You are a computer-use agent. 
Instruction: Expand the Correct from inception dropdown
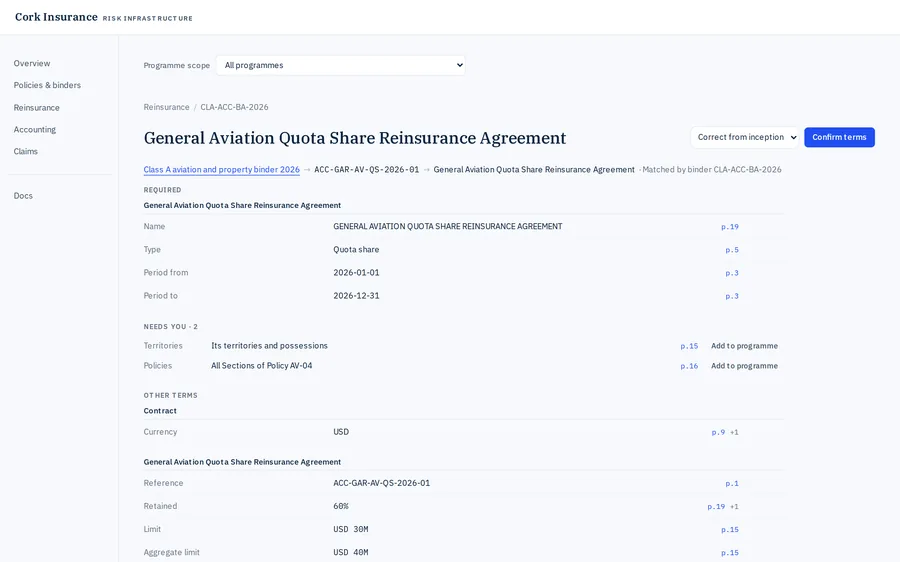744,137
